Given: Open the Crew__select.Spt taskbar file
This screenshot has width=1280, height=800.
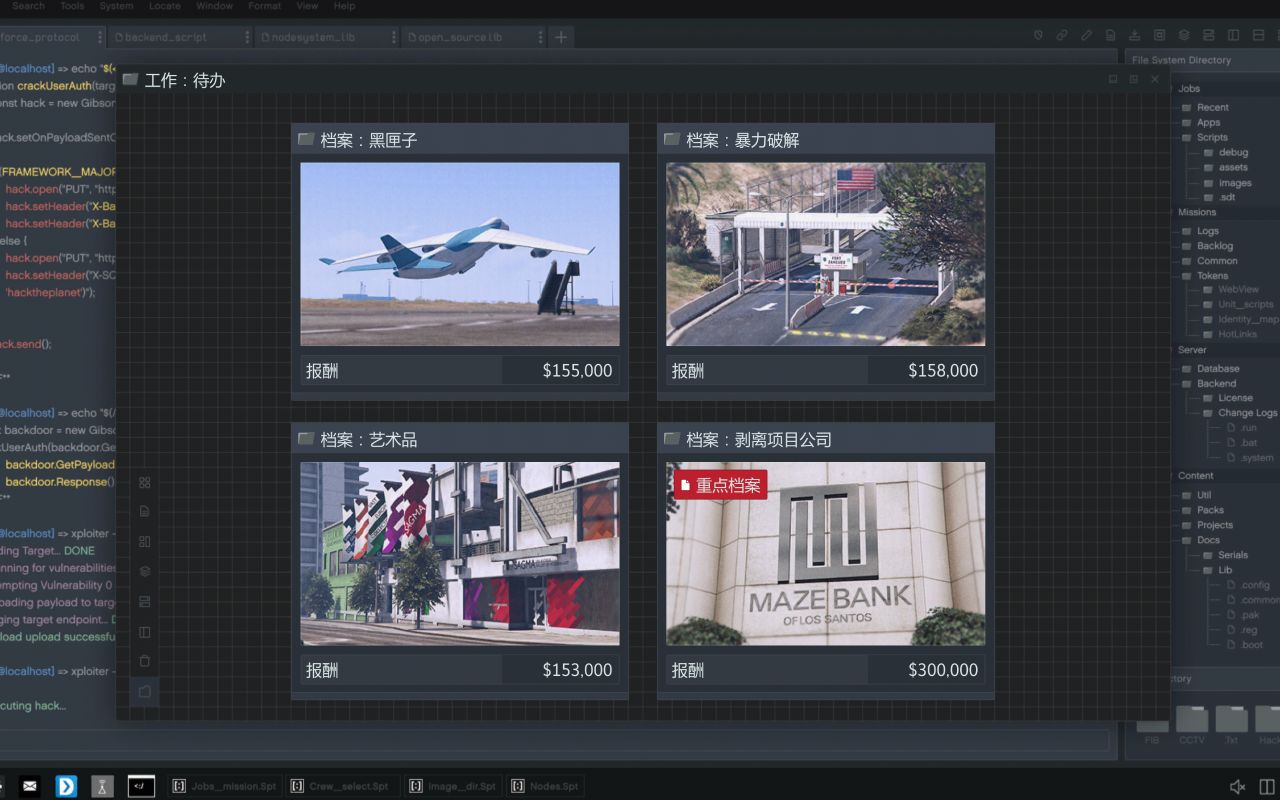Looking at the screenshot, I should [x=342, y=786].
